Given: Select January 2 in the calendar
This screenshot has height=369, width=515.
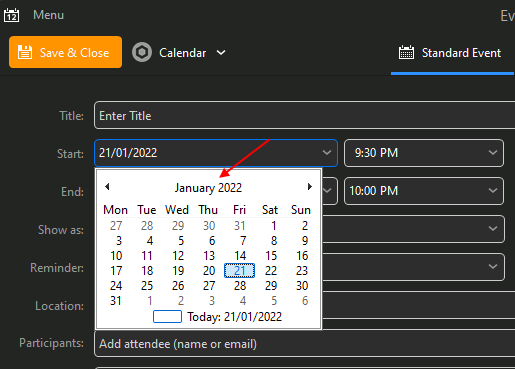Looking at the screenshot, I should coord(305,226).
